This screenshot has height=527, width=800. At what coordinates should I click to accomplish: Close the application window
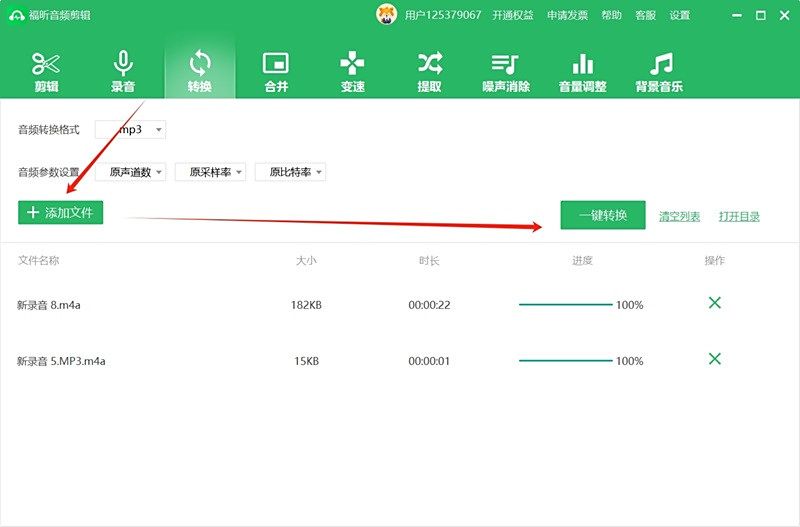coord(785,15)
